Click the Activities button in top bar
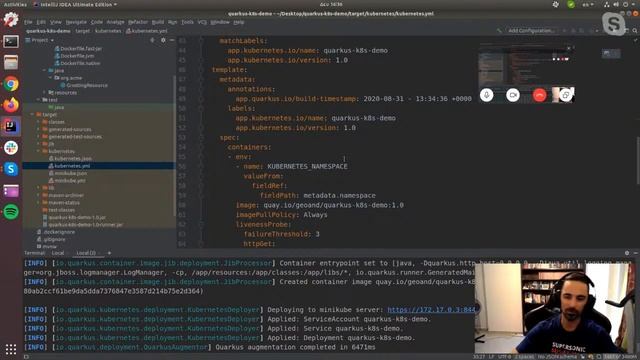The image size is (640, 360). point(15,4)
